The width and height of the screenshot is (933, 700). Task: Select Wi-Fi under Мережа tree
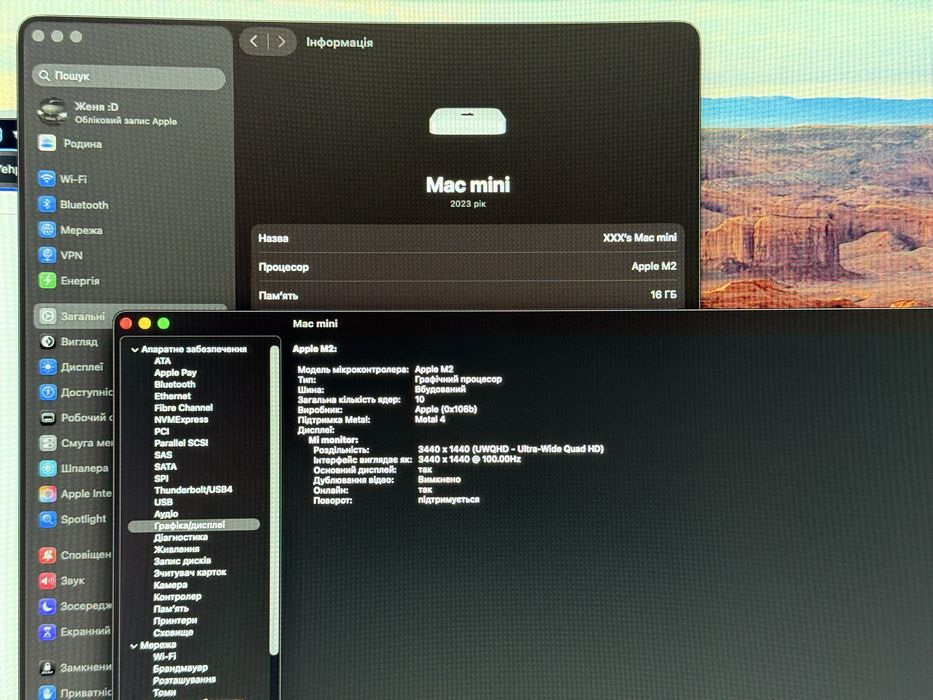164,657
